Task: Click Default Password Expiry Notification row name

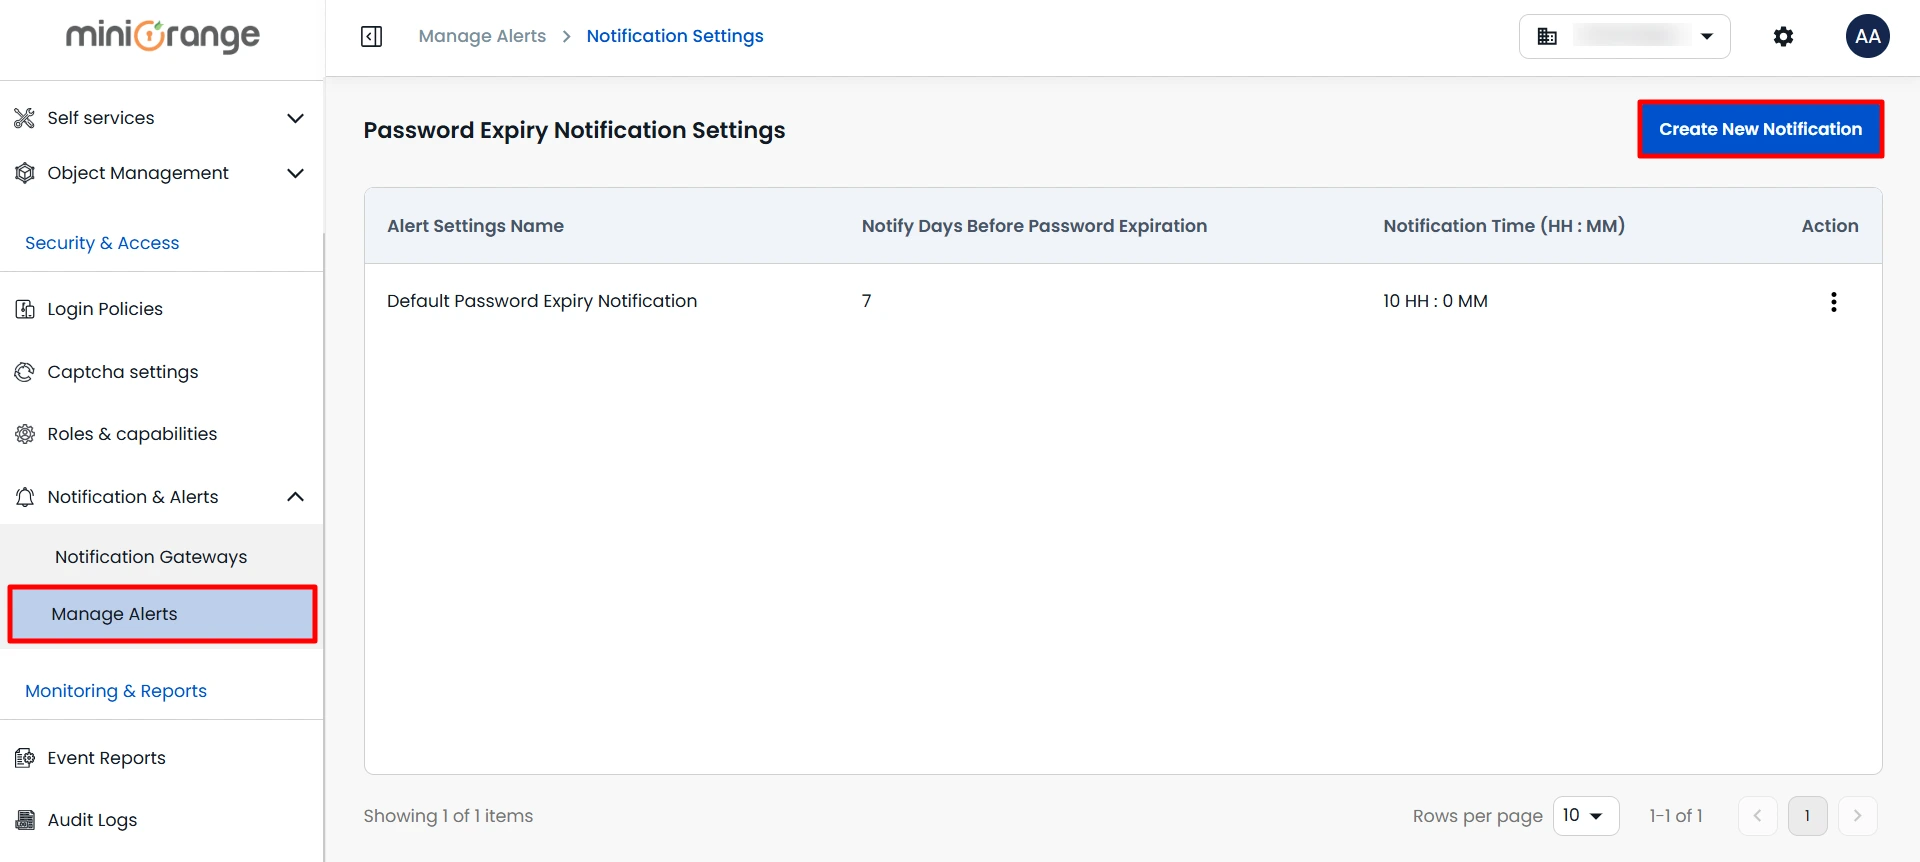Action: [542, 301]
